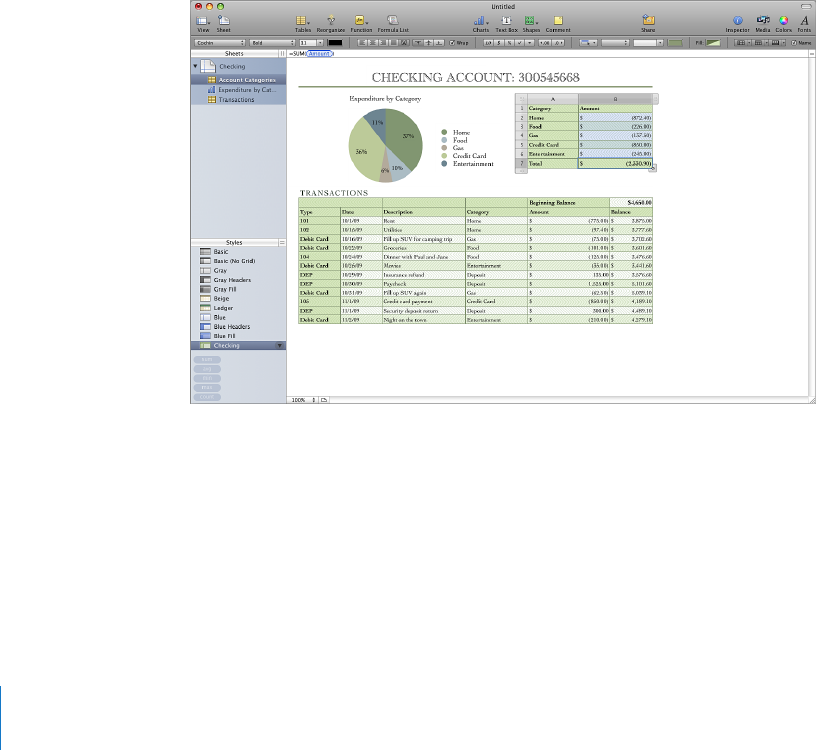This screenshot has width=816, height=750.
Task: Click the sum instant calculation pill
Action: pos(207,360)
